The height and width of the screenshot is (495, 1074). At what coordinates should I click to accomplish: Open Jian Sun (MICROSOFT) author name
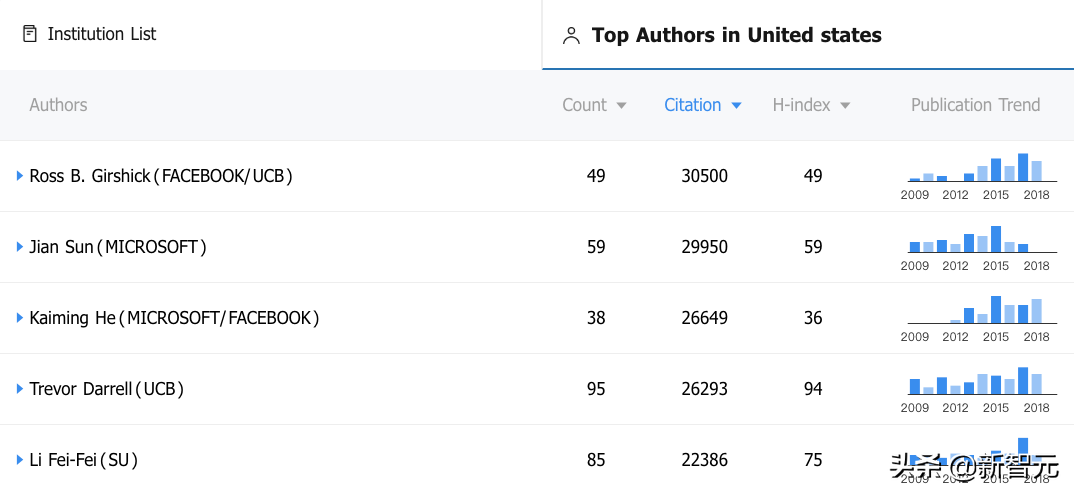[x=118, y=247]
